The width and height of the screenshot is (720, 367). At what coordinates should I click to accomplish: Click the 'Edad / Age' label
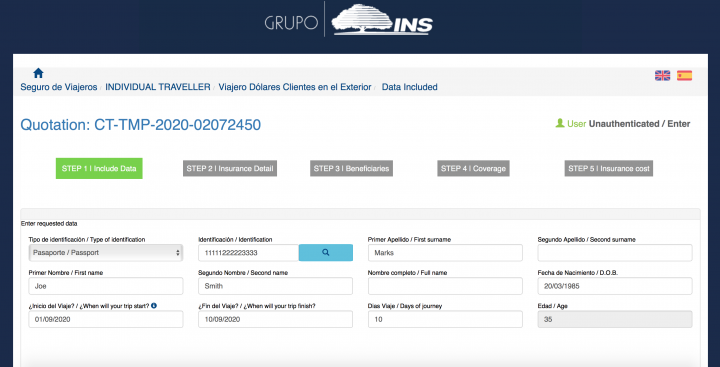click(x=552, y=305)
